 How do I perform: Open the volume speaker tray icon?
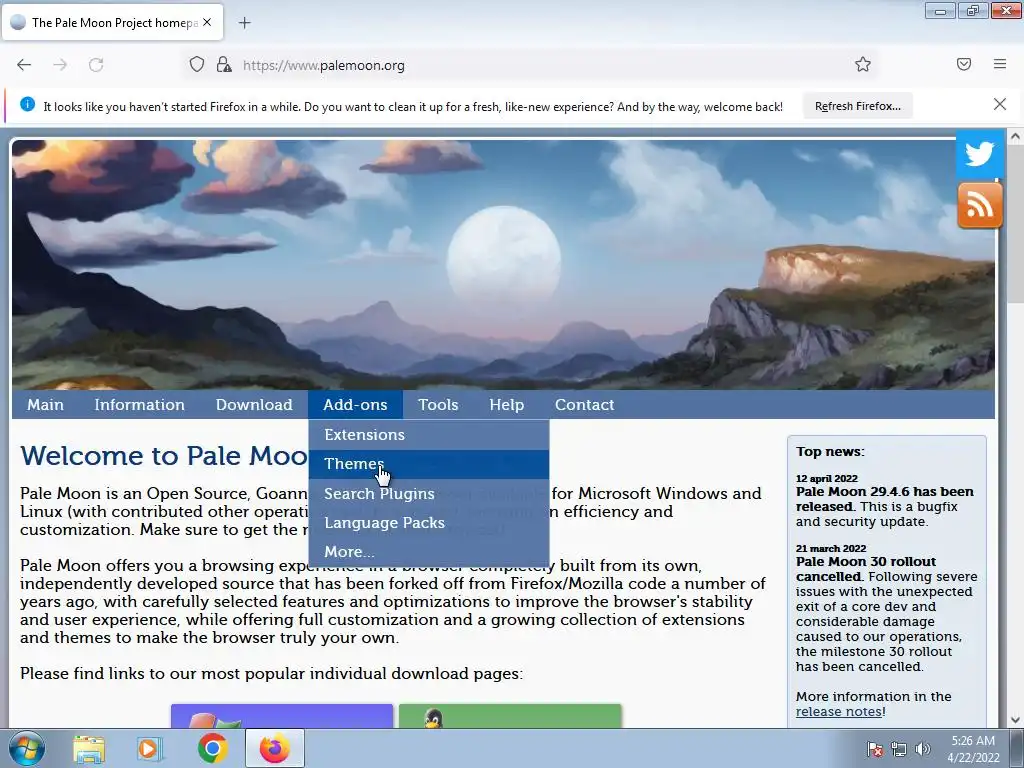922,749
